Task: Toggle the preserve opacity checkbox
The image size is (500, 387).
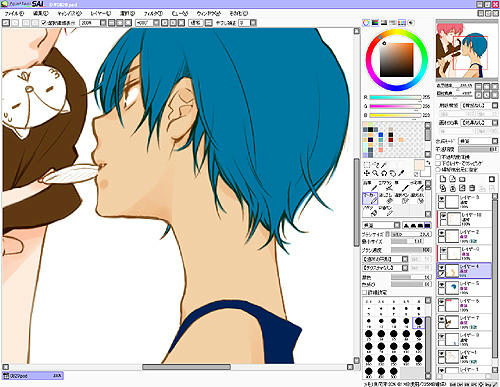Action: click(439, 157)
